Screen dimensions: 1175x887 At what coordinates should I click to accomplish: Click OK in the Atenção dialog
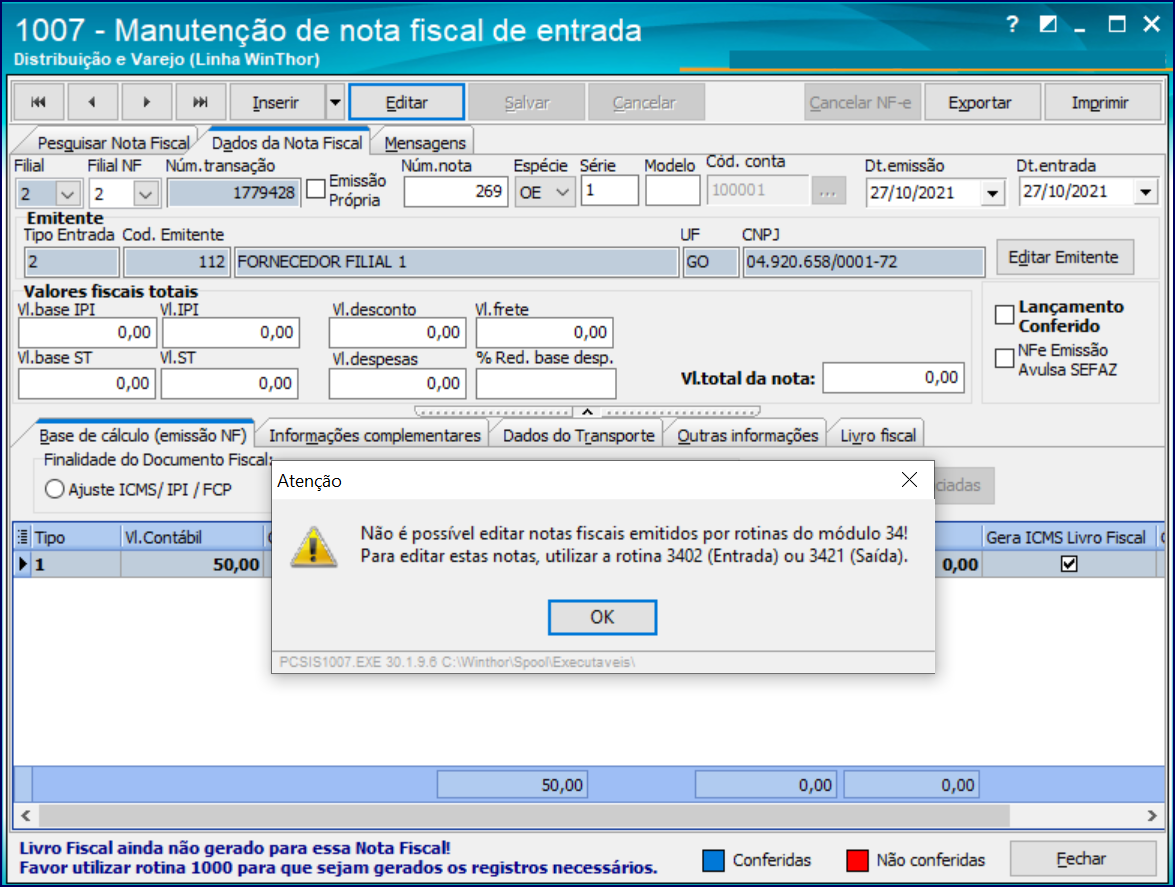pyautogui.click(x=602, y=617)
